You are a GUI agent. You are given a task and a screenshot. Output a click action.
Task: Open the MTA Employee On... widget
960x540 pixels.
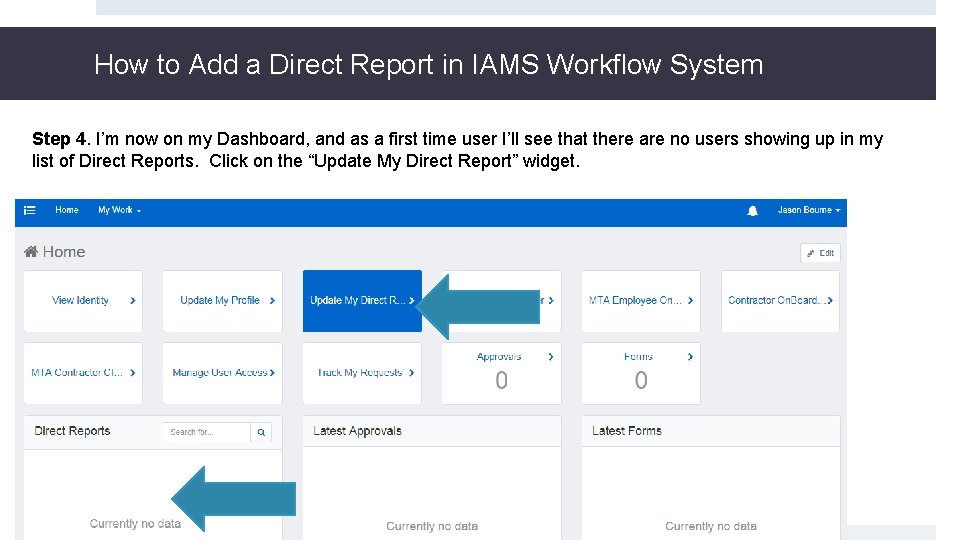(x=641, y=301)
